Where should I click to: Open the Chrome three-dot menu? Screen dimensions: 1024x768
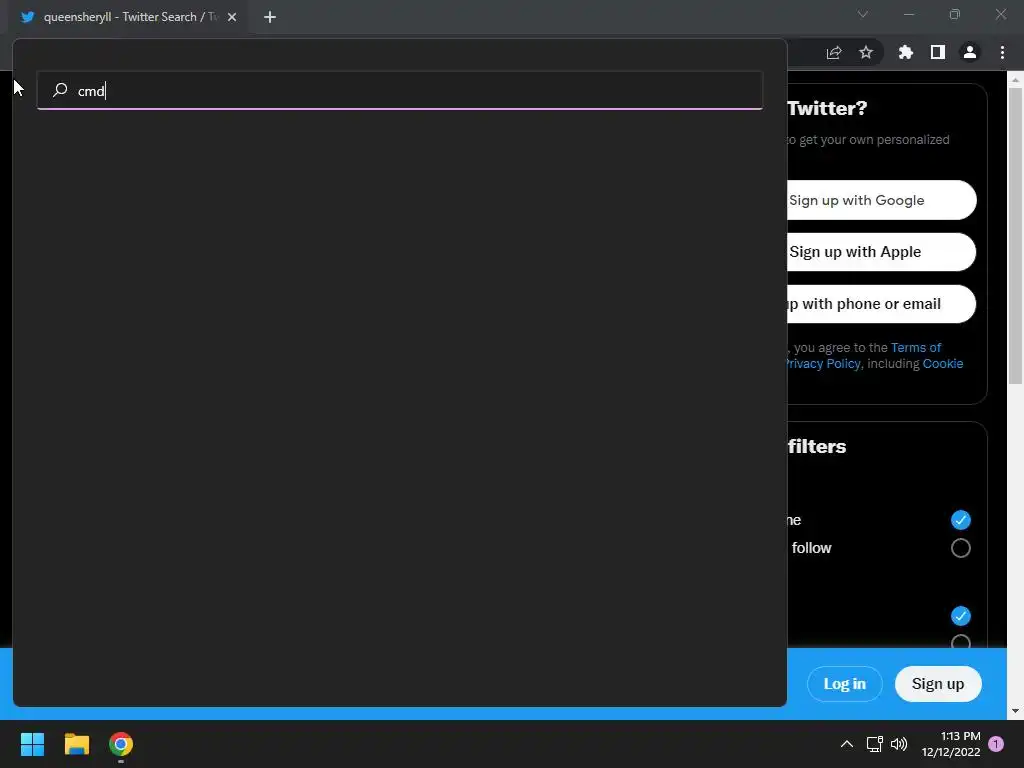point(1002,52)
